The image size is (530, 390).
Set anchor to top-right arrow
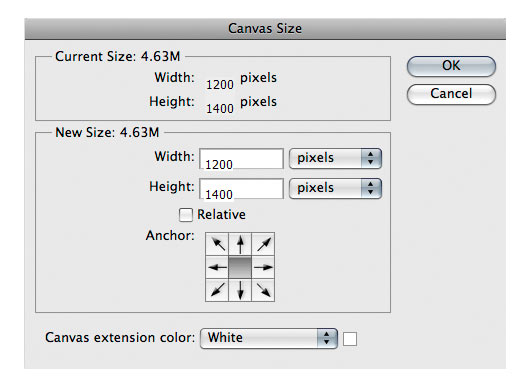click(x=263, y=244)
